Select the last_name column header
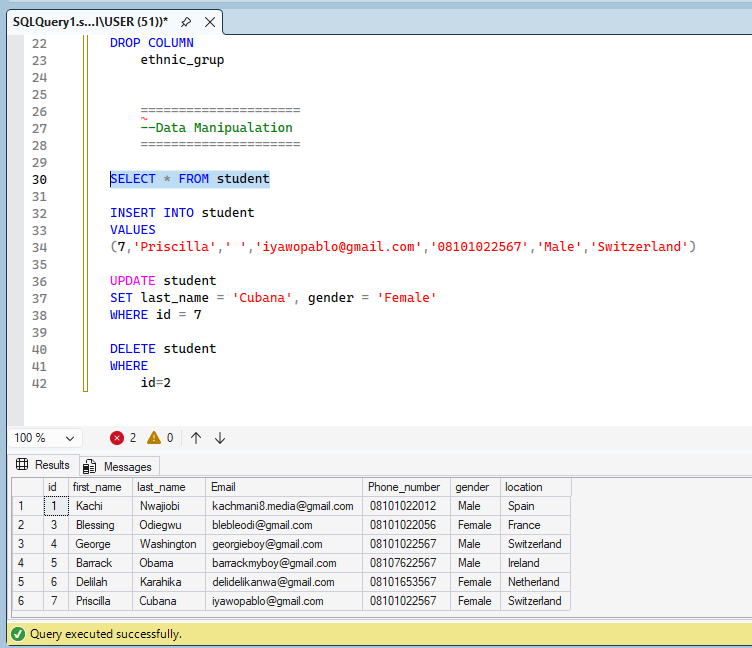Screen dimensions: 752x648 coord(169,487)
